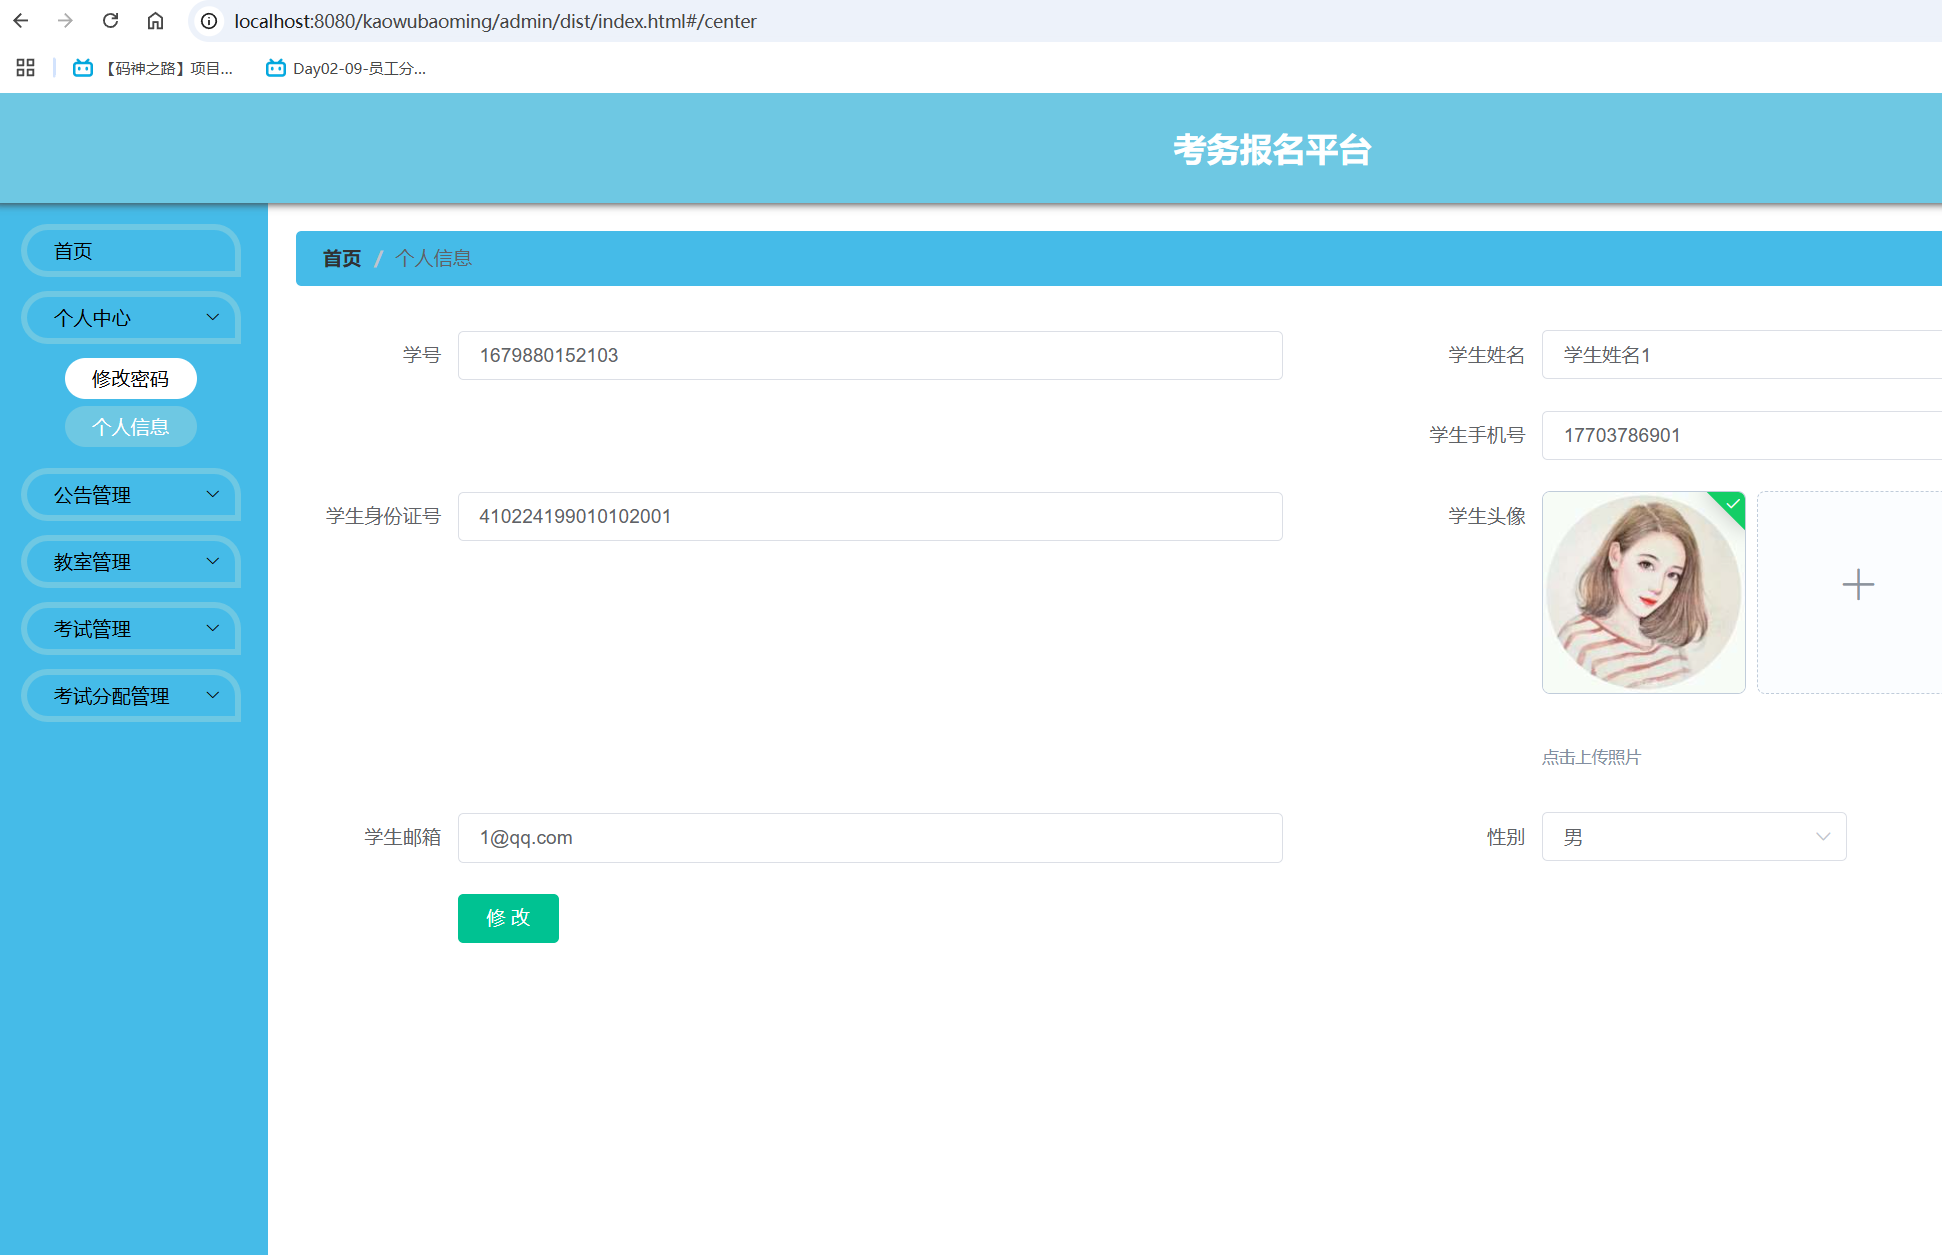
Task: Click the green 修改 button
Action: (508, 918)
